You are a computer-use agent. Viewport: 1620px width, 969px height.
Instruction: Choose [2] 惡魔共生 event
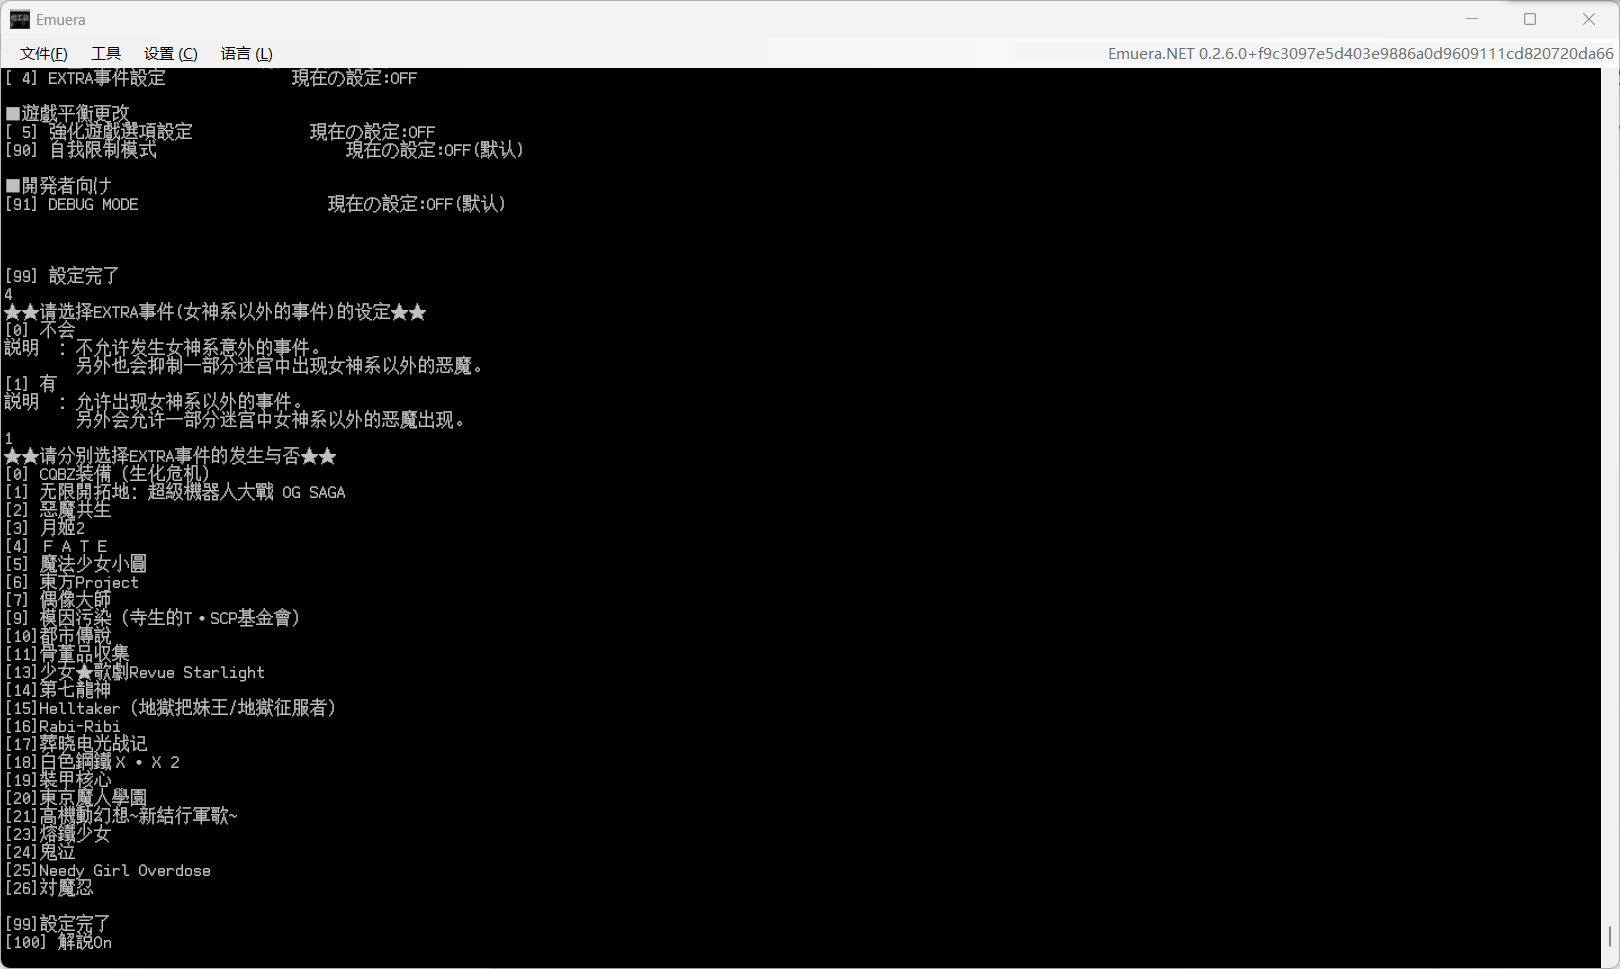click(58, 510)
